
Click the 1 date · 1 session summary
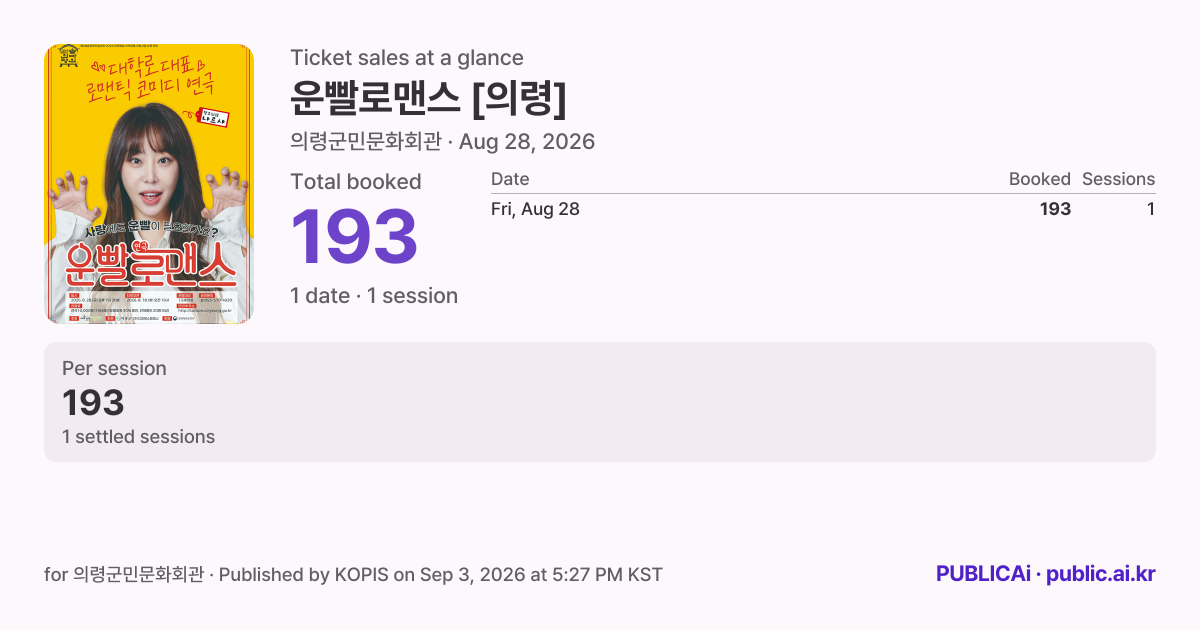point(374,296)
